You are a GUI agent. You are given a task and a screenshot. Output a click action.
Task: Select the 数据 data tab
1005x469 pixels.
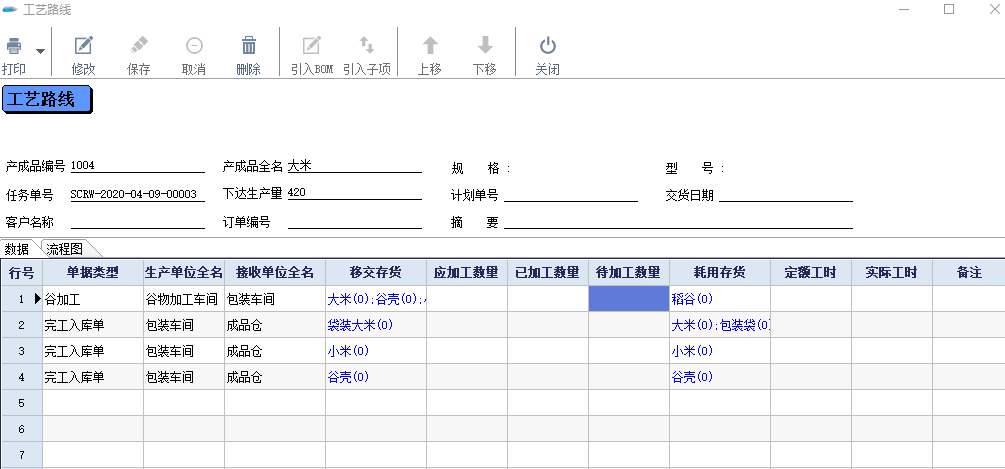(17, 249)
